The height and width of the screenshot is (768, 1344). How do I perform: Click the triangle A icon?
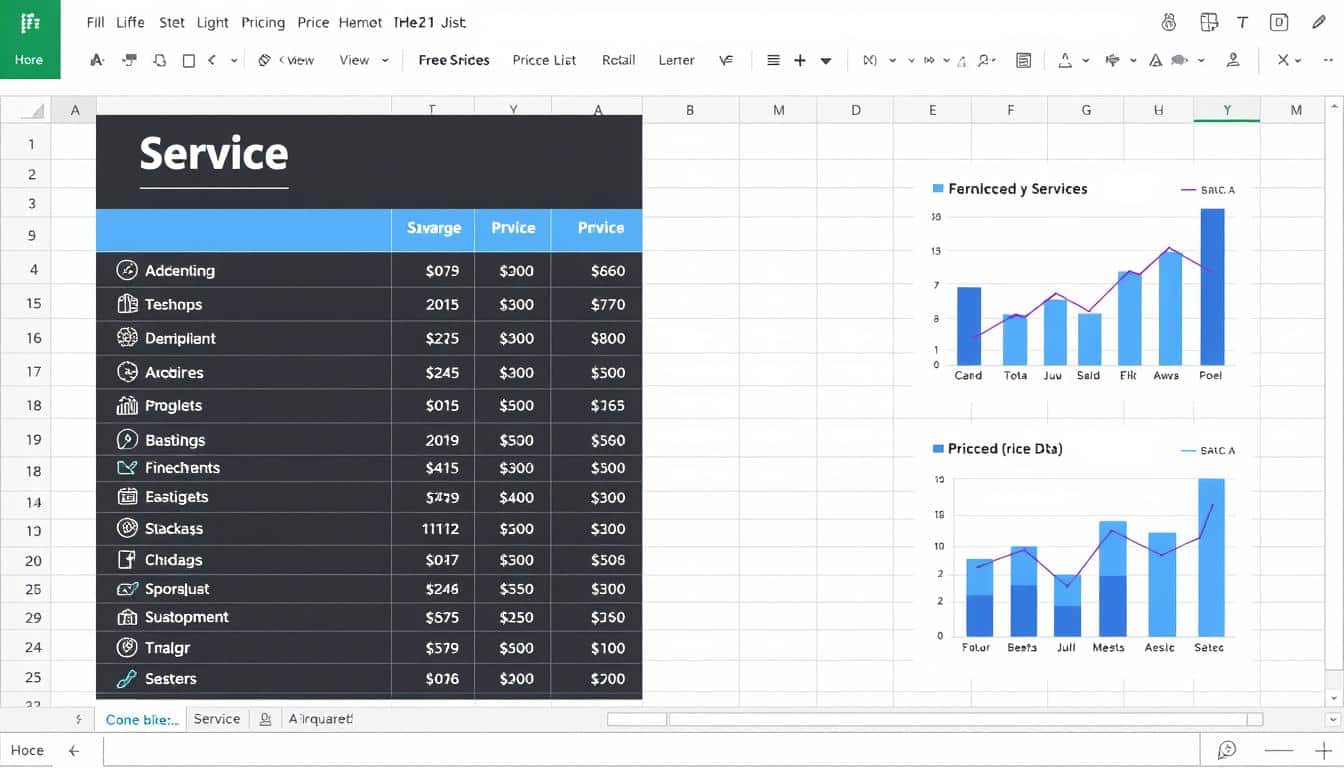(x=1156, y=60)
